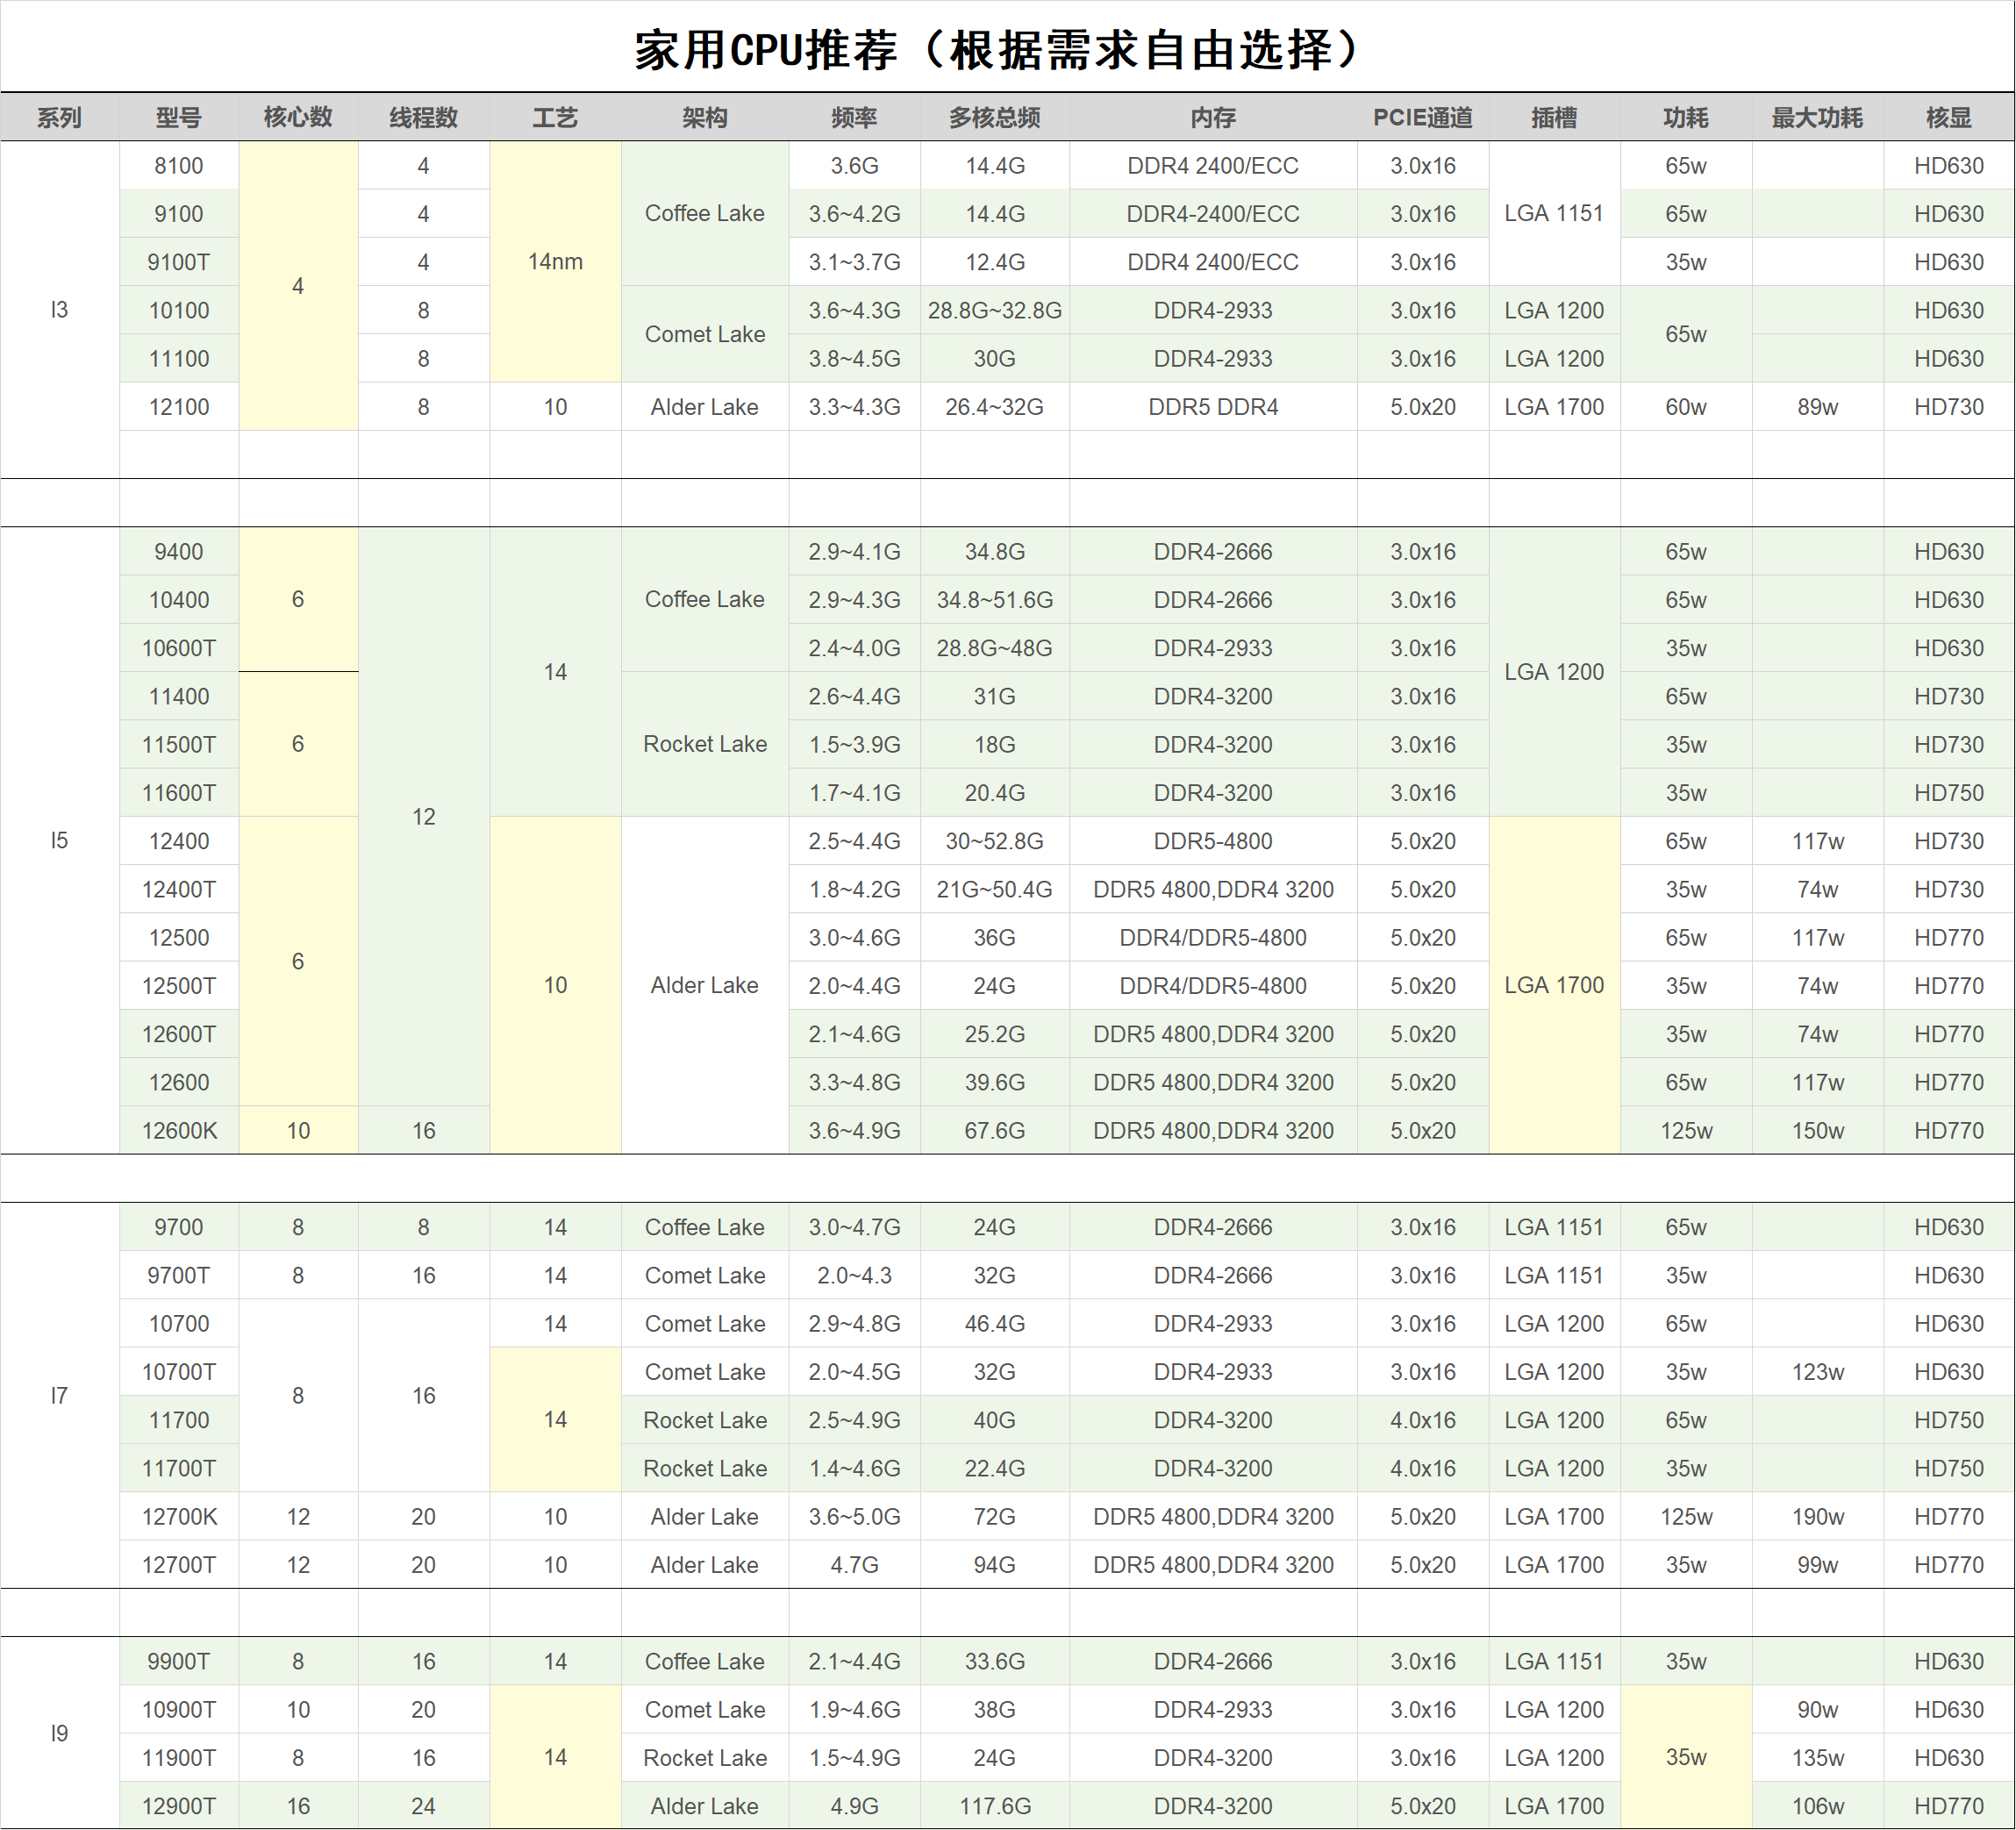Select the Alder Lake cell in I5 section
This screenshot has width=2016, height=1830.
point(704,985)
